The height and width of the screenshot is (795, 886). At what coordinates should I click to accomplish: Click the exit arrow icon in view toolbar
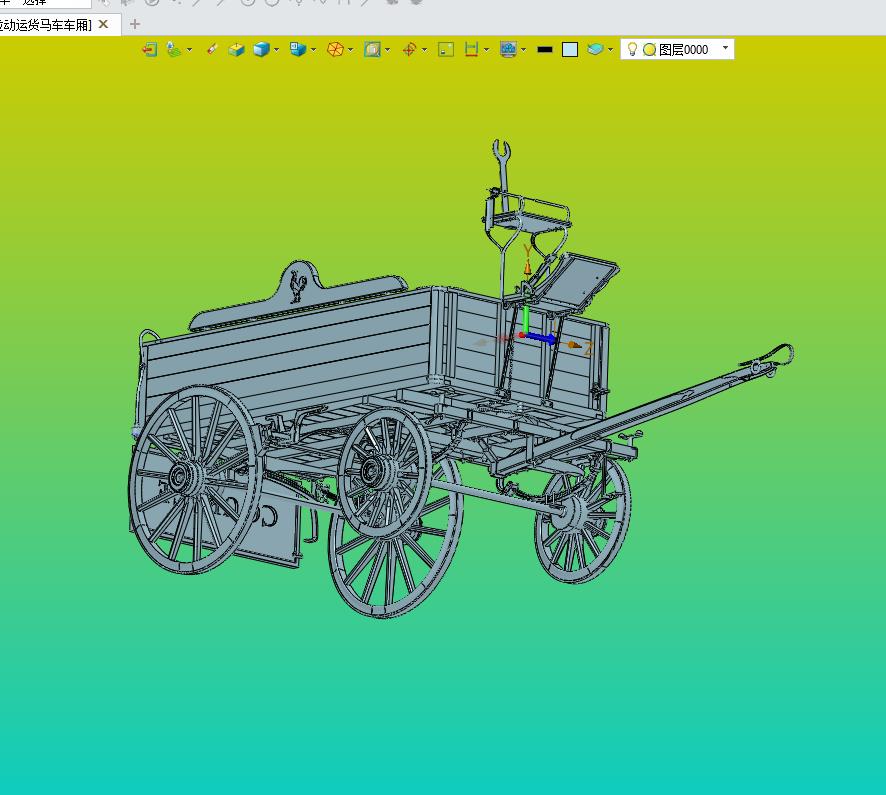pyautogui.click(x=149, y=50)
